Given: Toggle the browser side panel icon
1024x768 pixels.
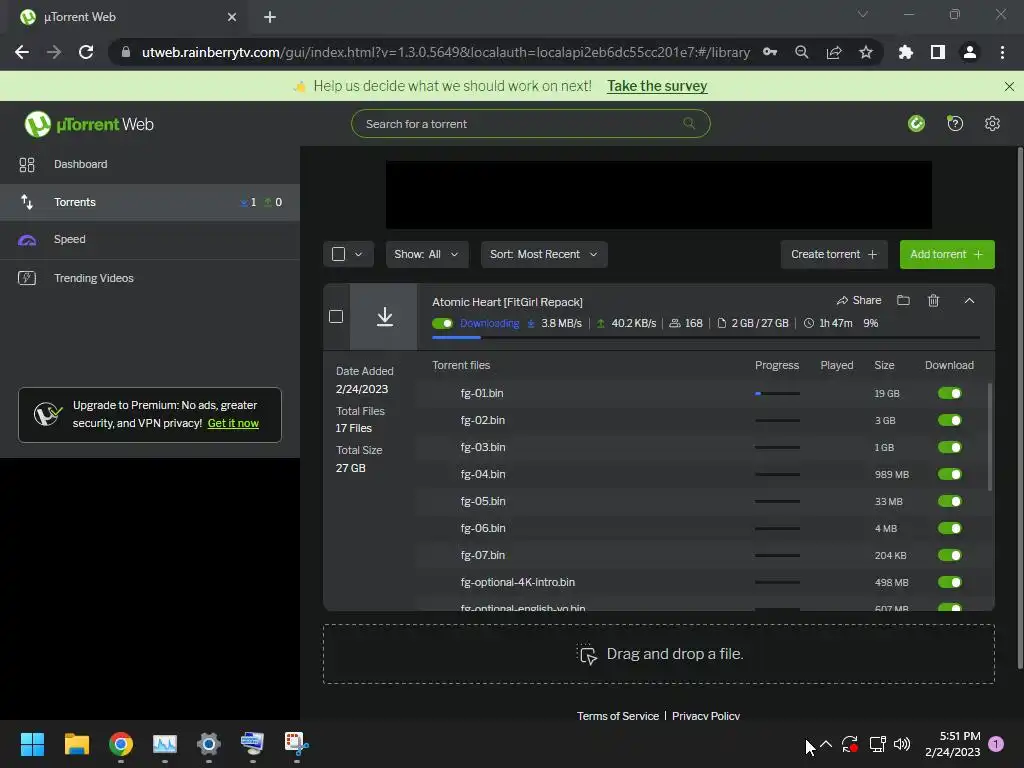Looking at the screenshot, I should pos(938,52).
